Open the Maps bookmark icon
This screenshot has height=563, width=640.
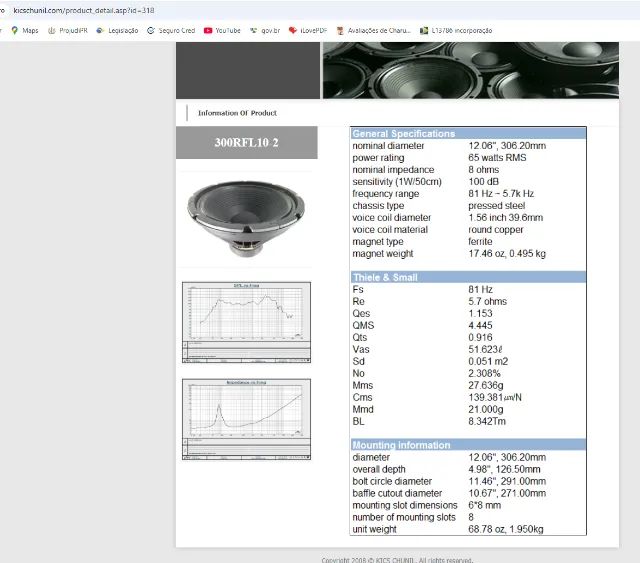pyautogui.click(x=15, y=31)
